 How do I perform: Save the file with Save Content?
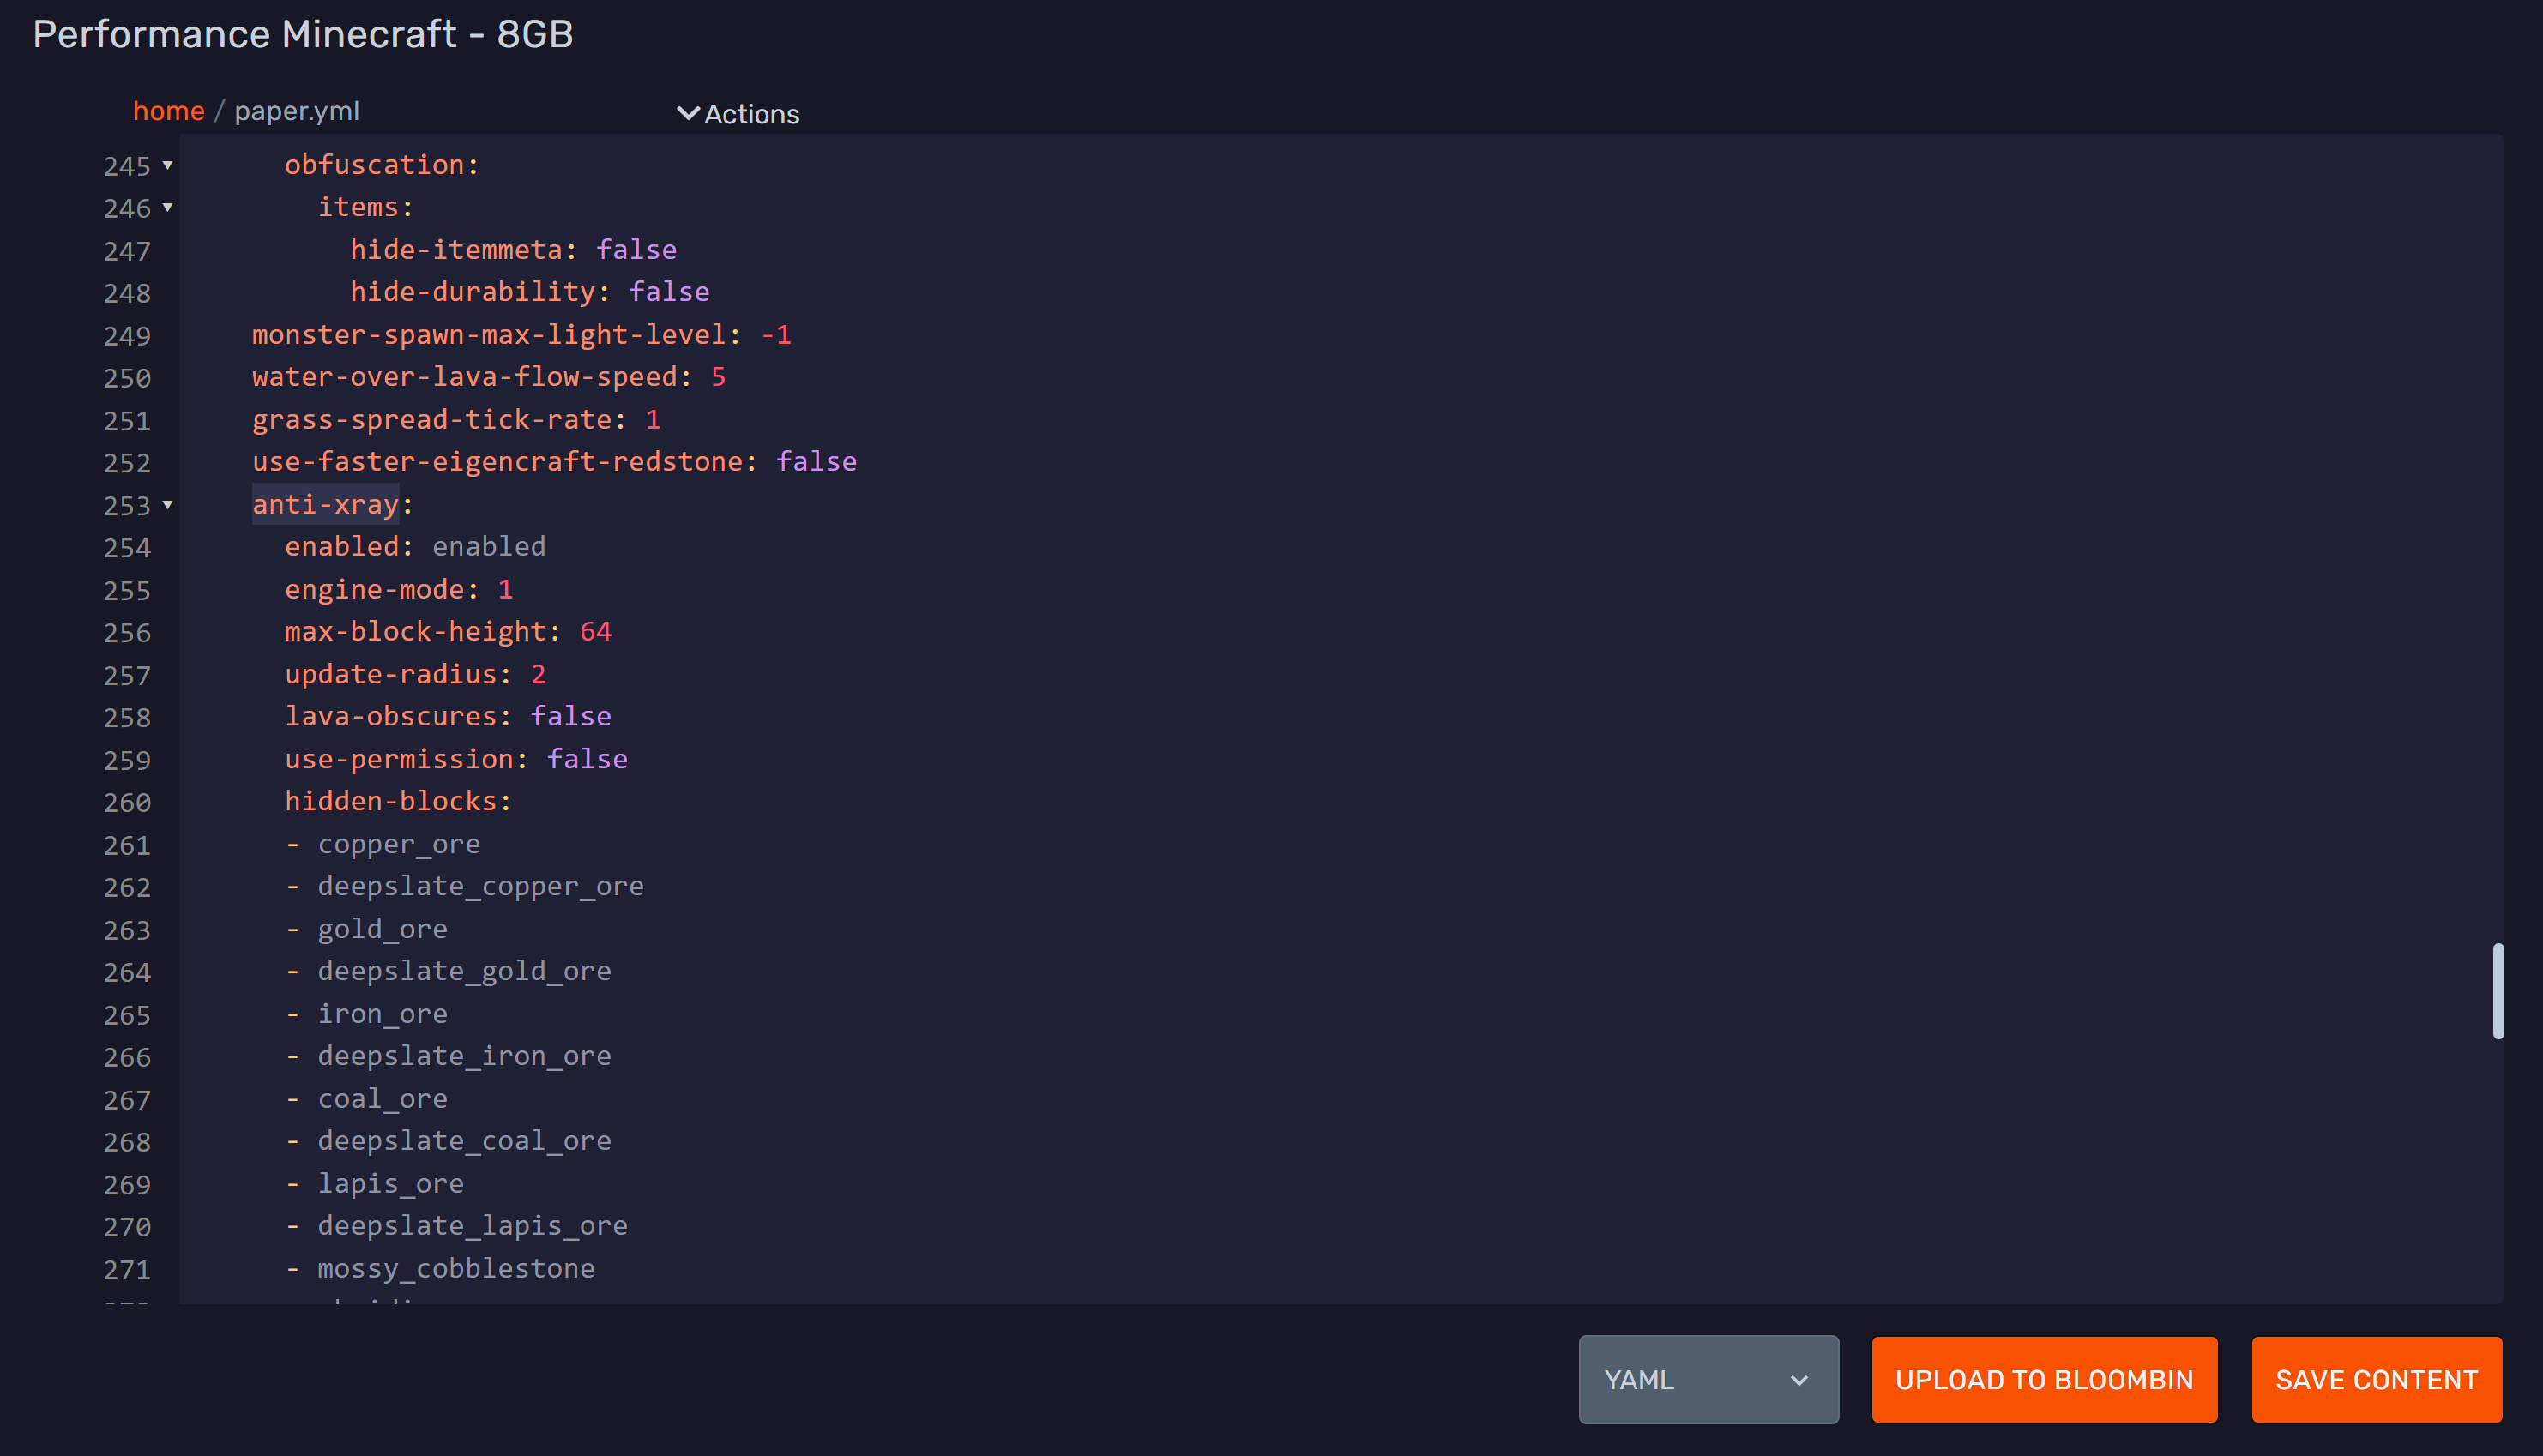coord(2375,1379)
